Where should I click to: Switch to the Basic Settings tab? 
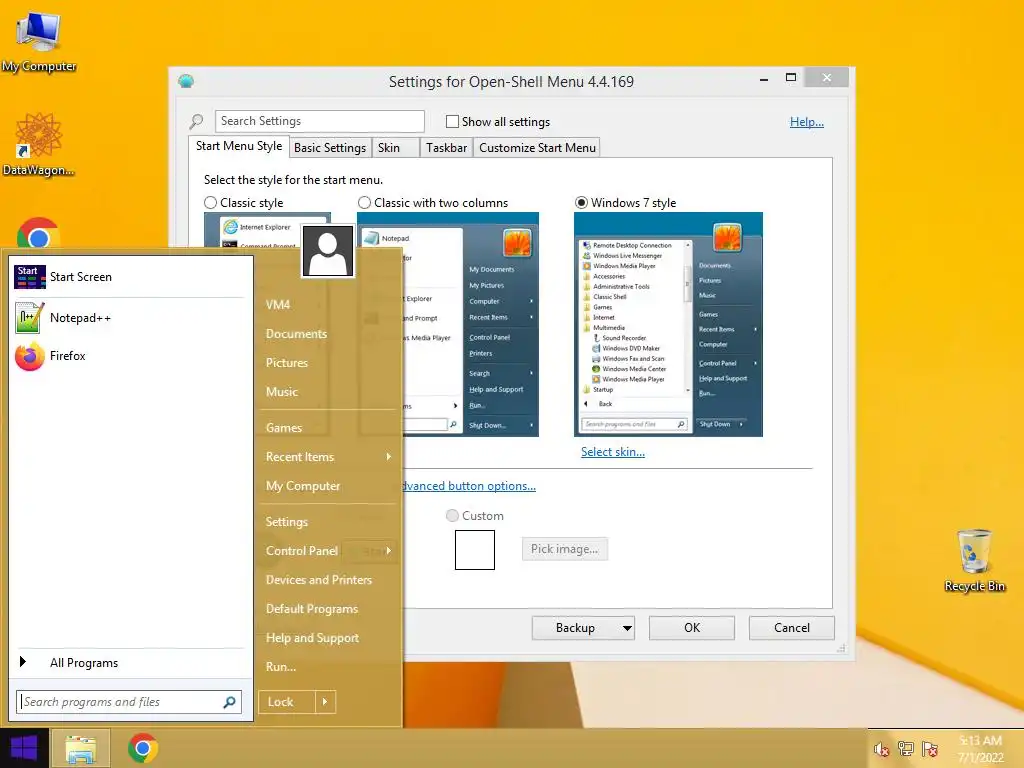330,148
